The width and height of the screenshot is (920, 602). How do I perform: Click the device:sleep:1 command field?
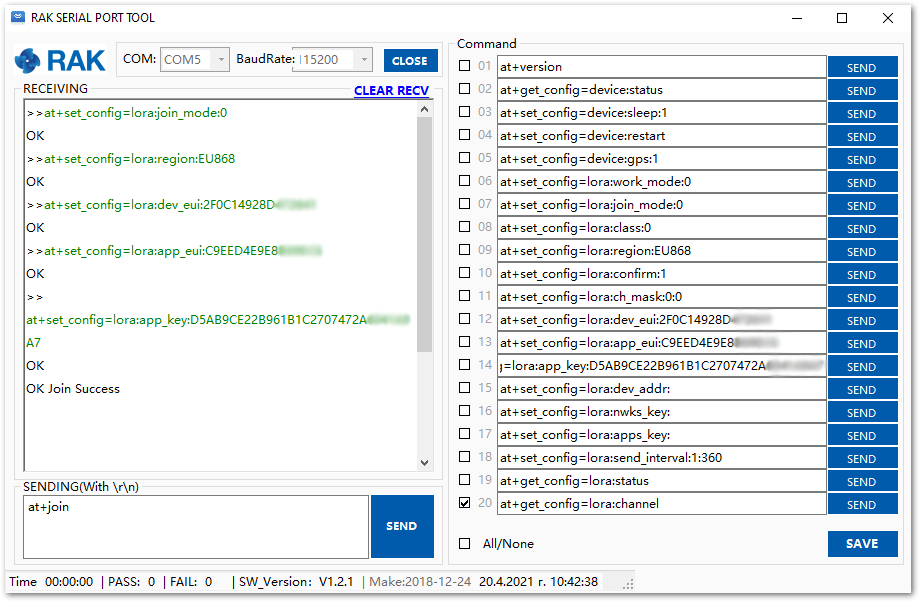coord(661,113)
